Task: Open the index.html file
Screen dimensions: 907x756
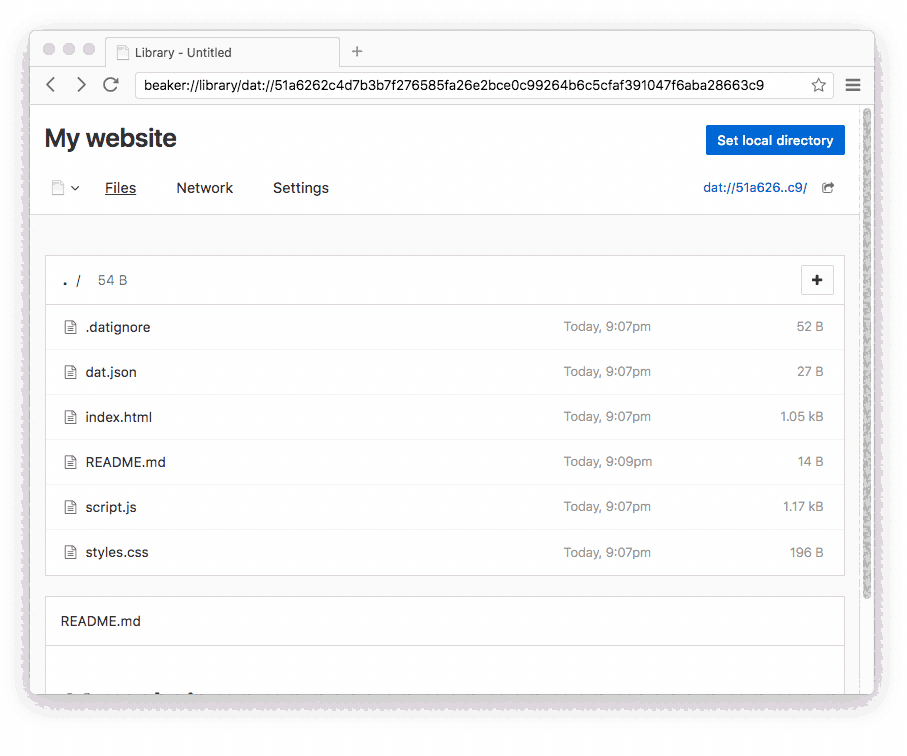Action: click(119, 417)
